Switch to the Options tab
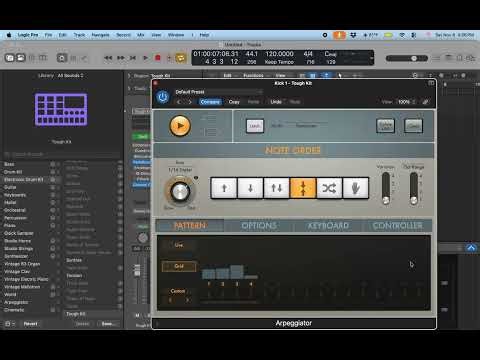Image resolution: width=480 pixels, height=360 pixels. 259,226
